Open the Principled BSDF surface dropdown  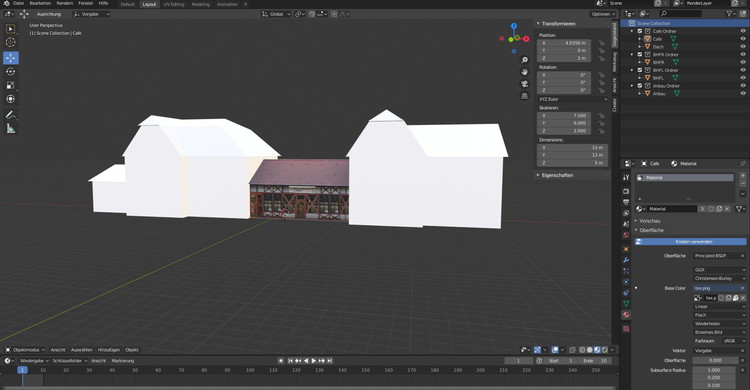719,256
